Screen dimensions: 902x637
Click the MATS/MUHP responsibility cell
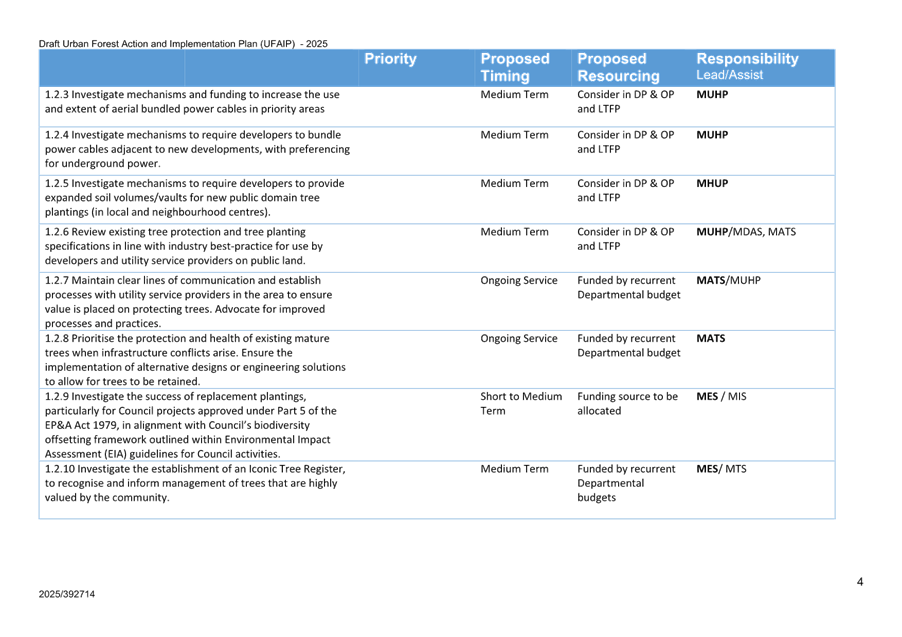(728, 281)
